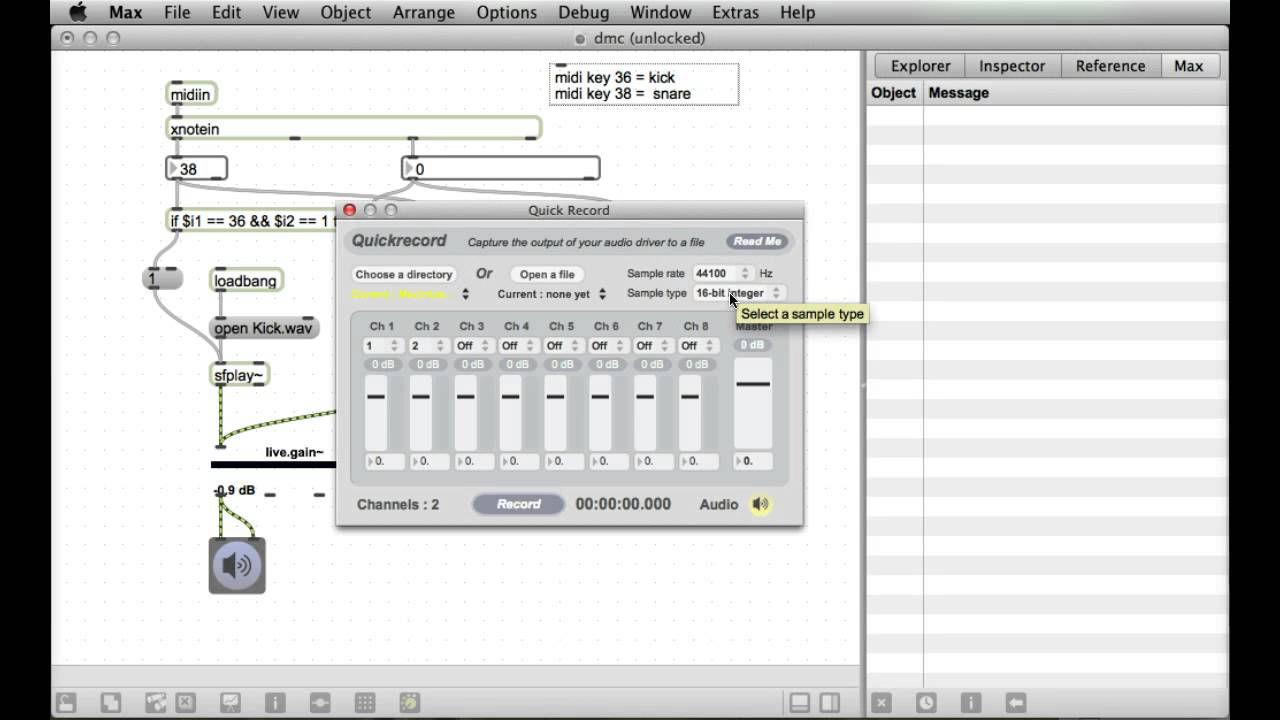
Task: Click the slider-like icon between the i and grid icons
Action: coord(320,702)
